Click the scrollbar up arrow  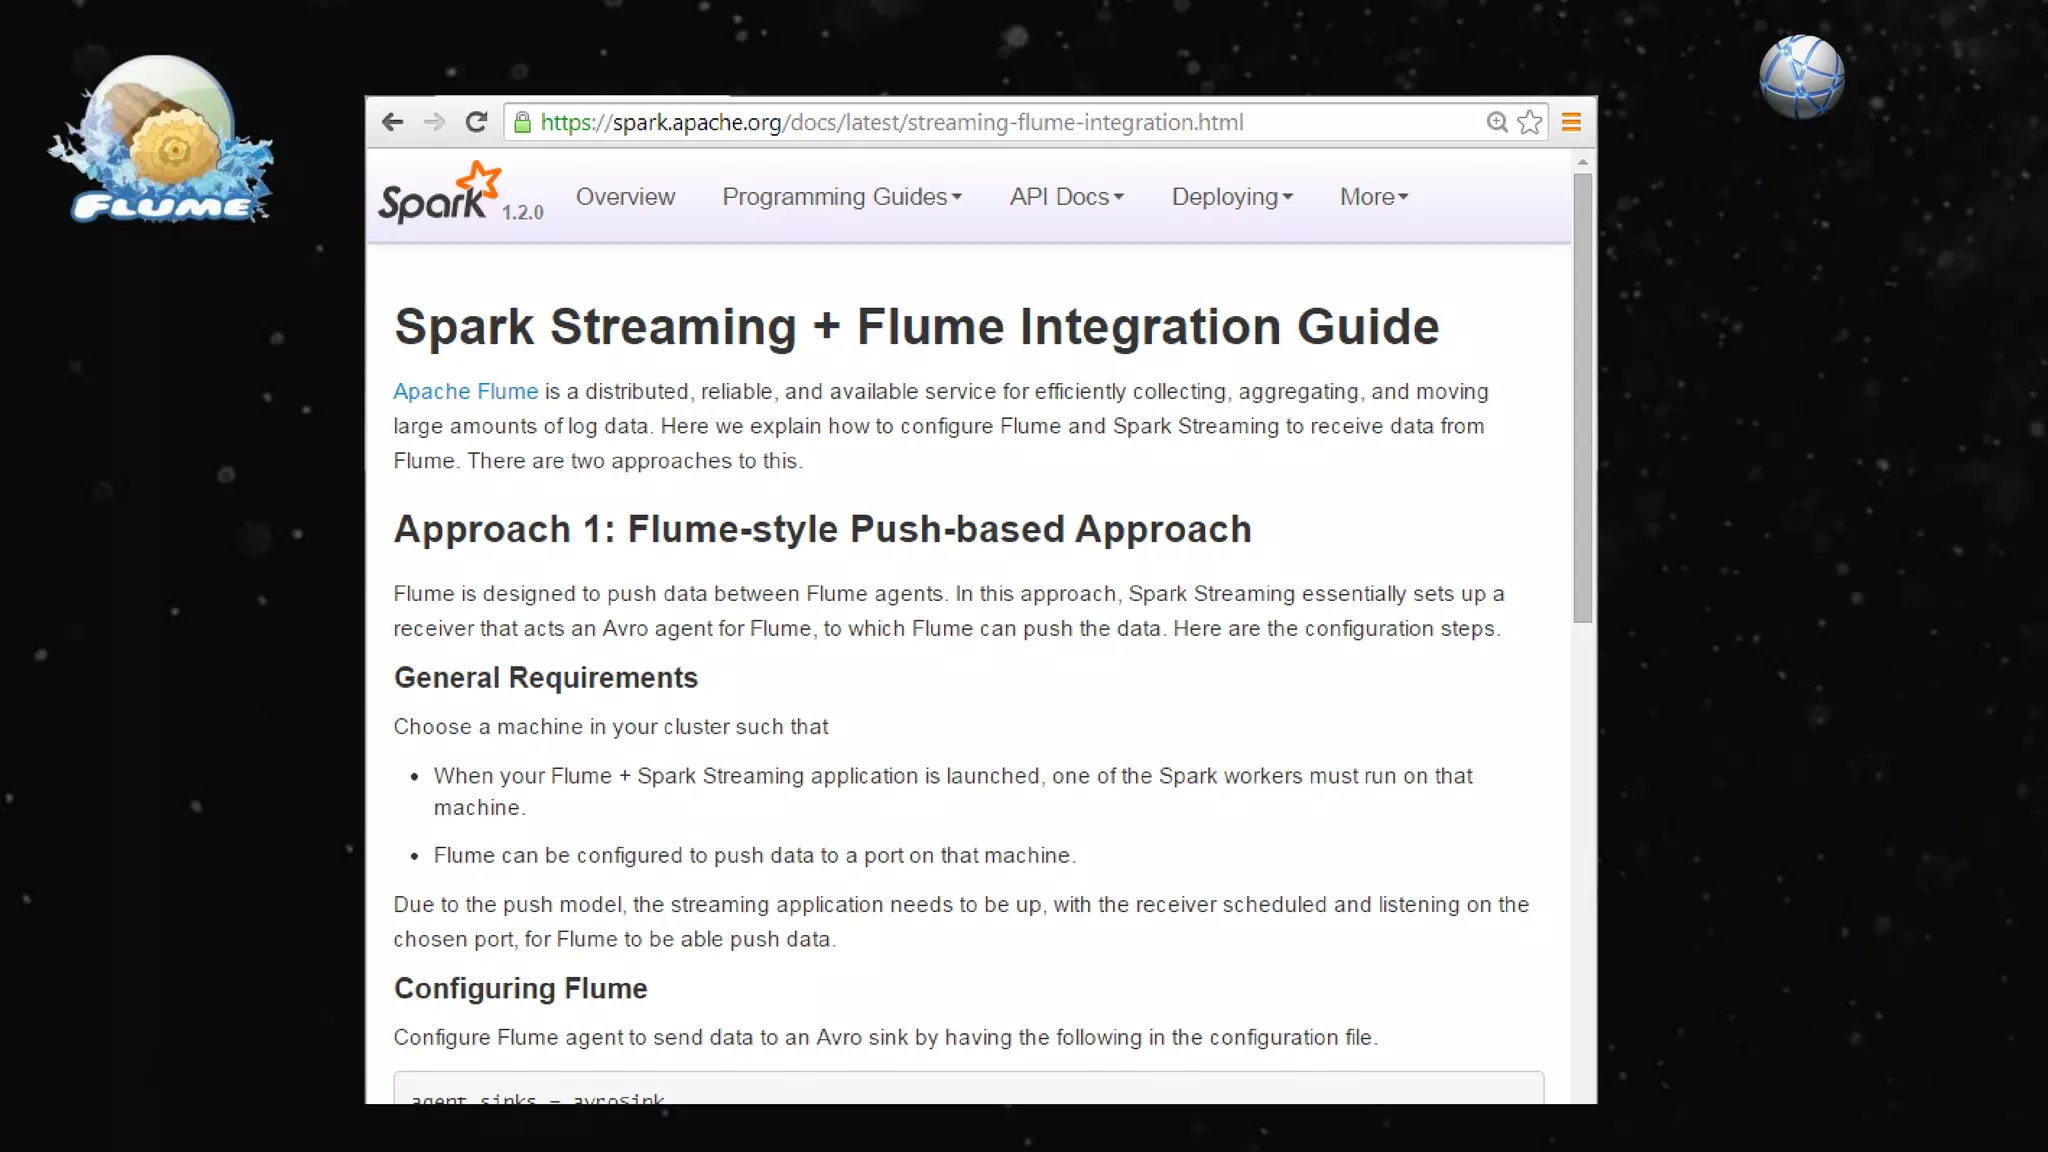[1582, 161]
